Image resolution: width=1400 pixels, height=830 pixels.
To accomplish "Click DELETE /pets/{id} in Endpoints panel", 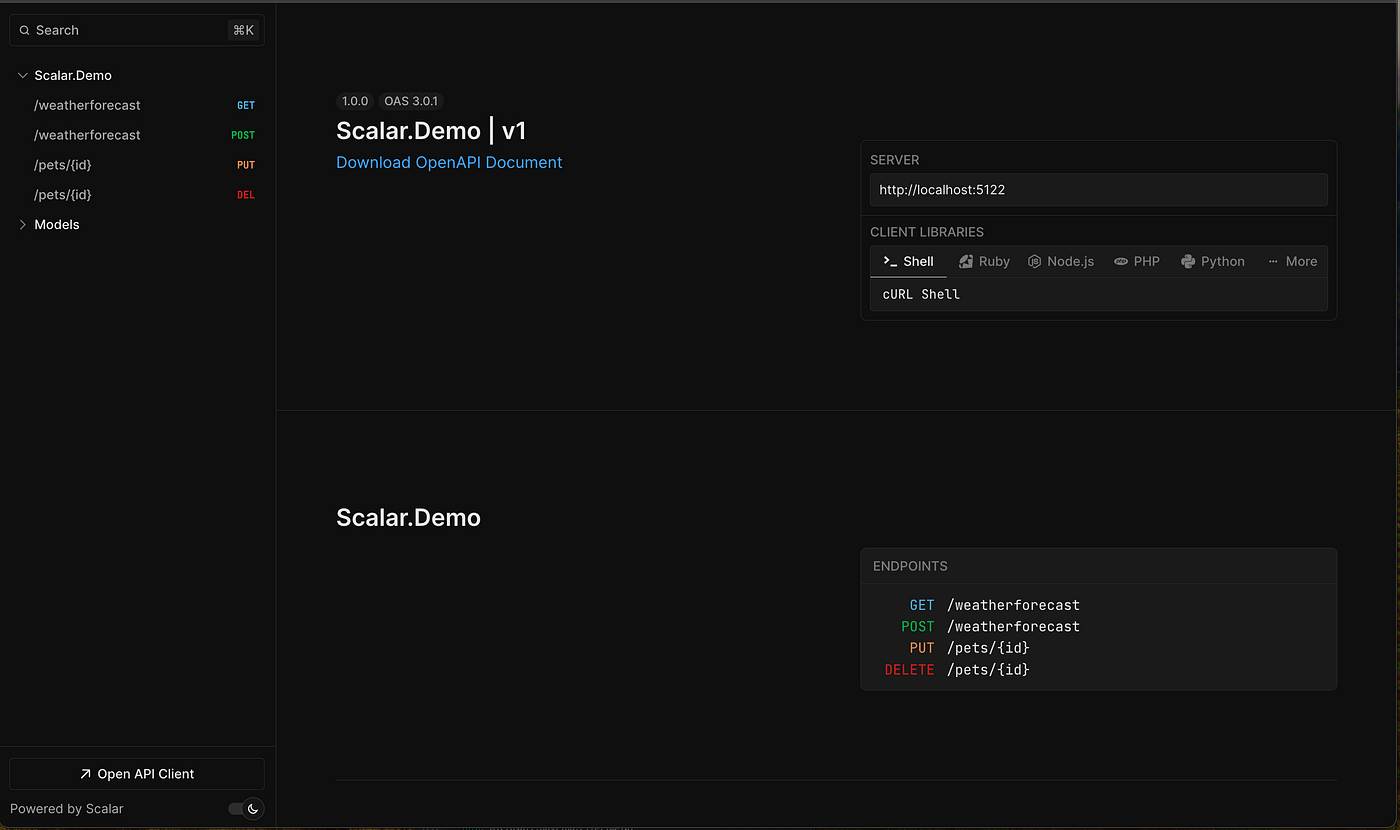I will [x=957, y=669].
